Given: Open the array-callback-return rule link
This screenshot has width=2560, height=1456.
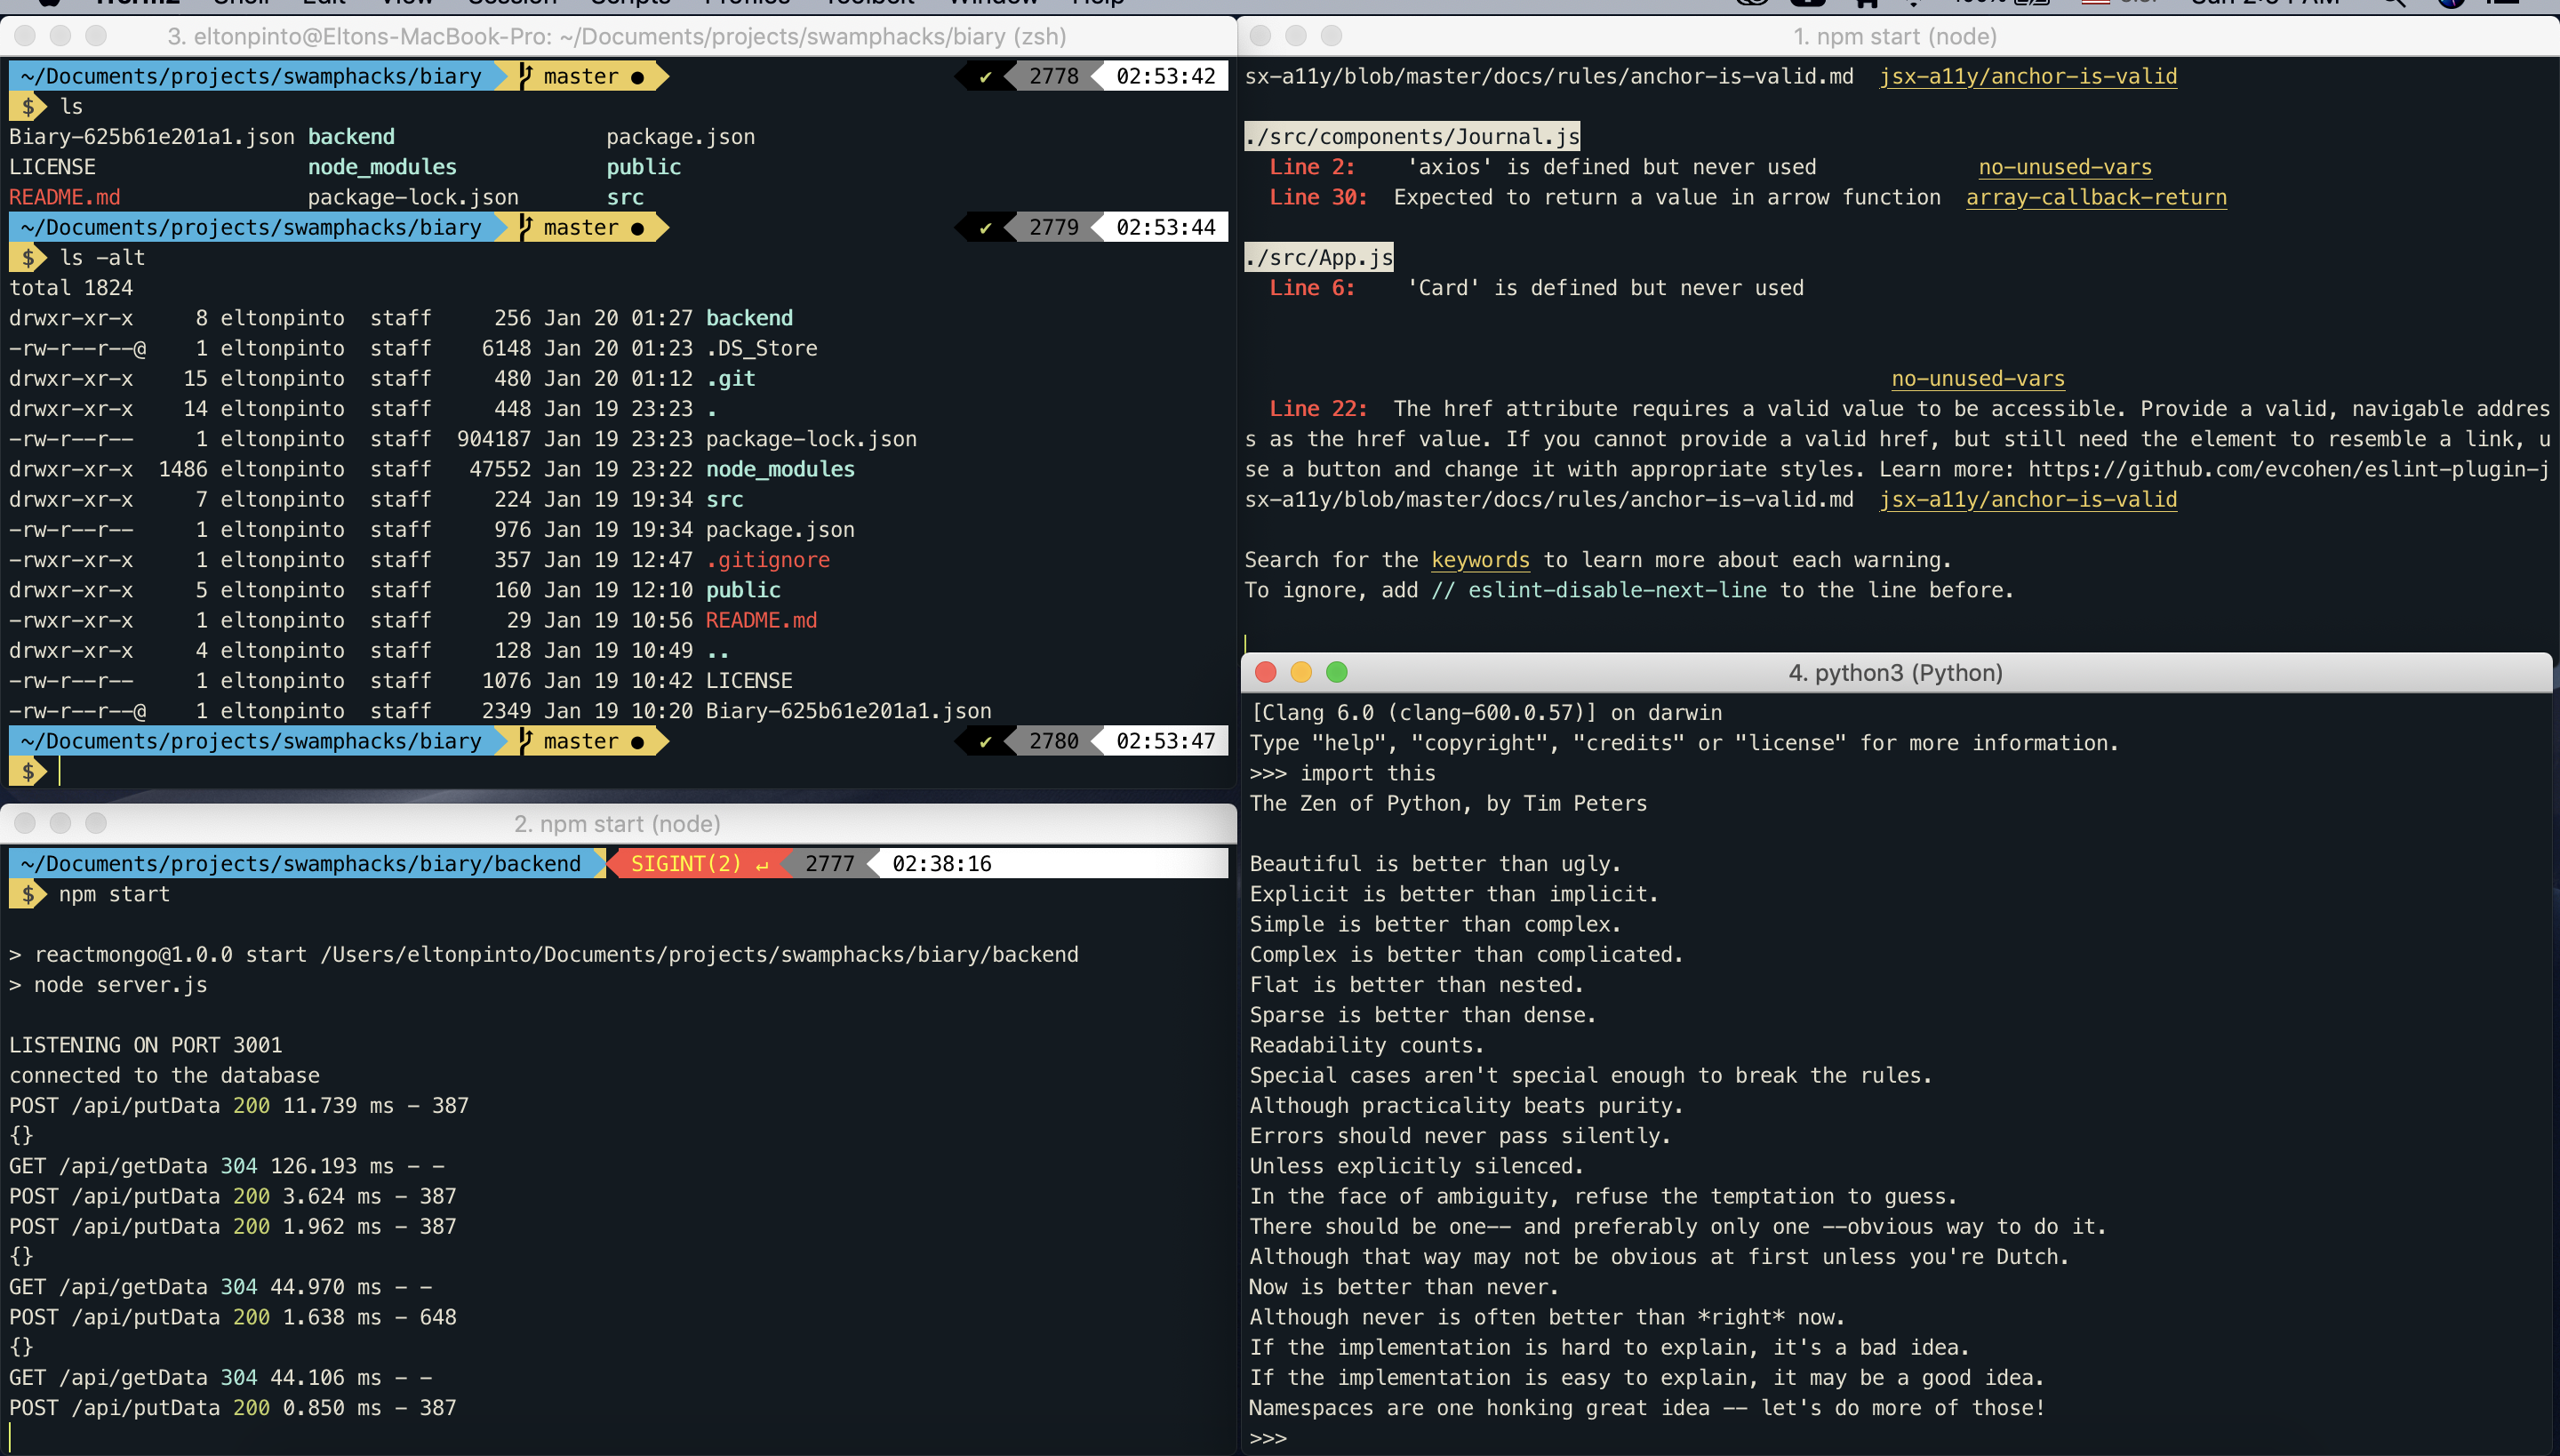Looking at the screenshot, I should pyautogui.click(x=2096, y=197).
